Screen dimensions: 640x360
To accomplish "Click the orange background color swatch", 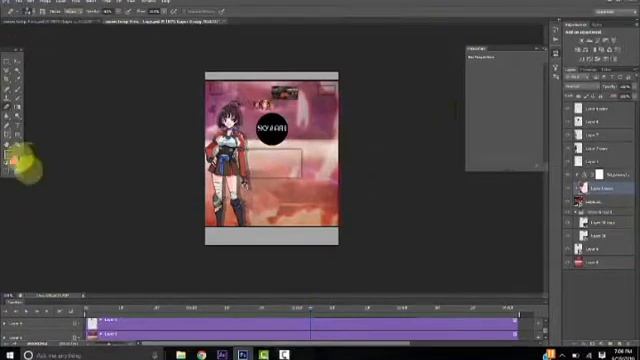I will tap(13, 161).
